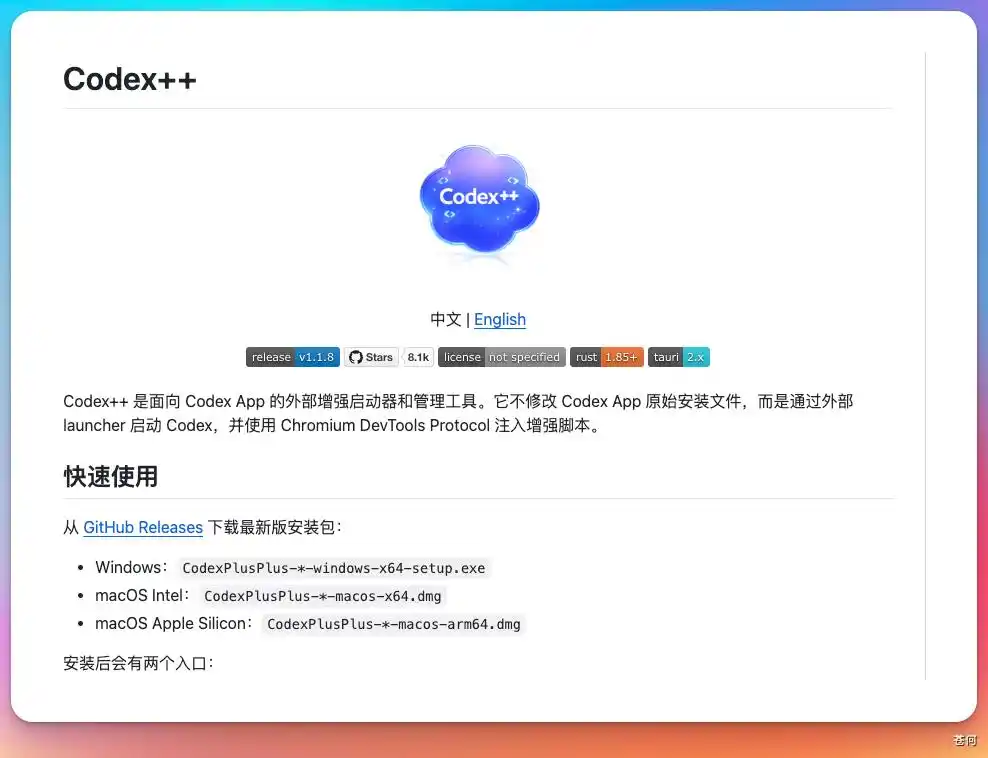Click the GitHub Stars badge
The width and height of the screenshot is (988, 758).
click(x=371, y=357)
